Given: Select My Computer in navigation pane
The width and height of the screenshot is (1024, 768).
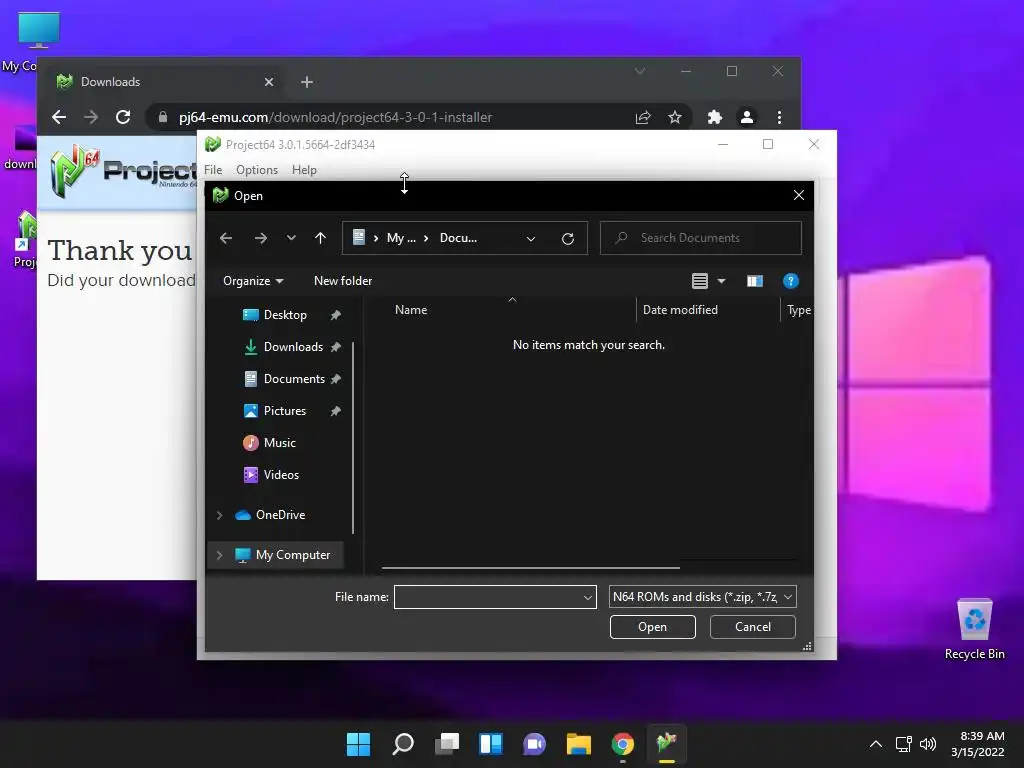Looking at the screenshot, I should [x=293, y=555].
